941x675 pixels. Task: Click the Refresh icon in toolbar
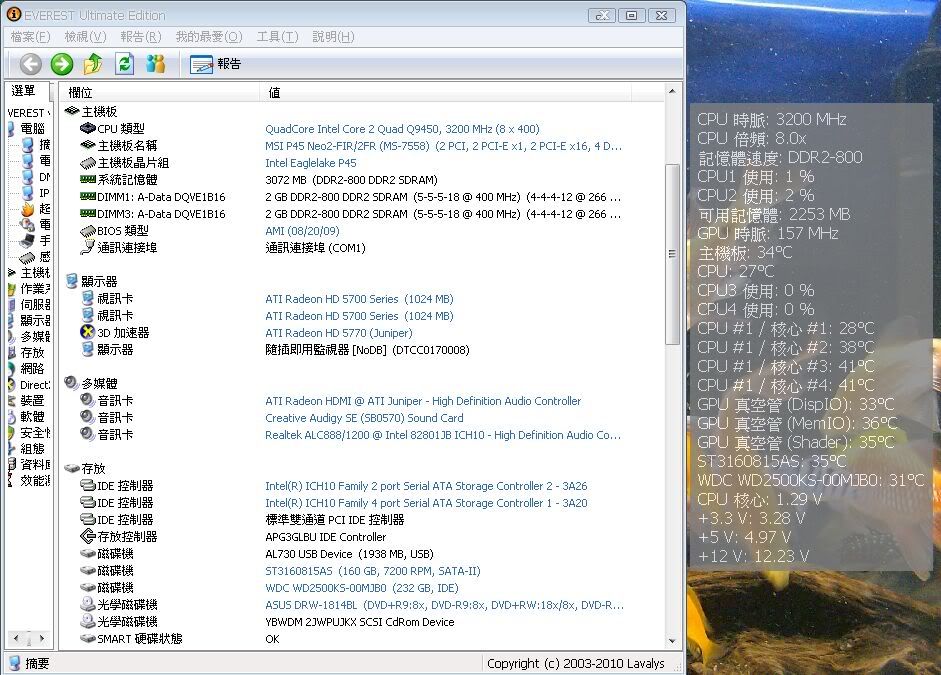tap(124, 64)
